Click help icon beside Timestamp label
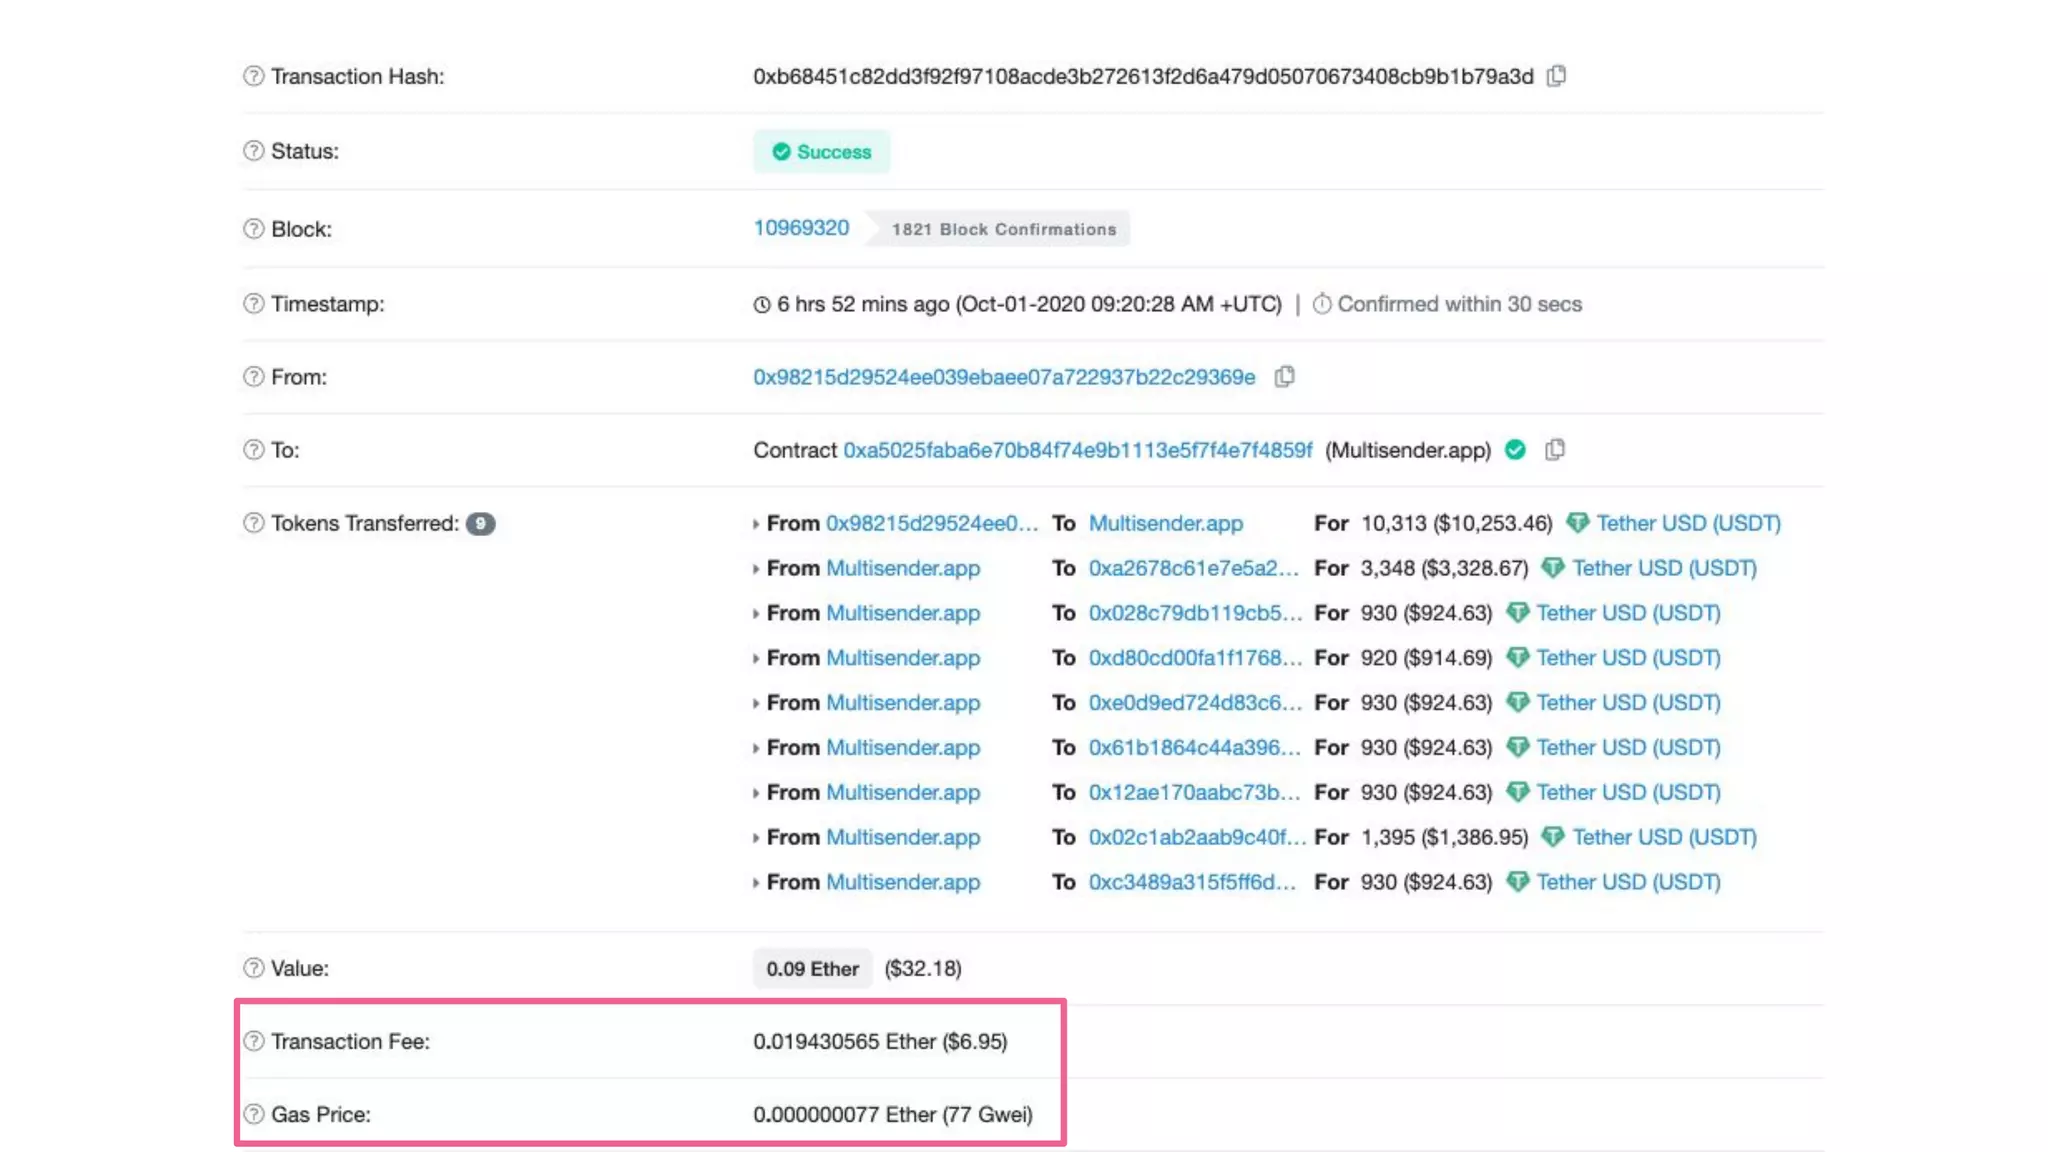 254,304
